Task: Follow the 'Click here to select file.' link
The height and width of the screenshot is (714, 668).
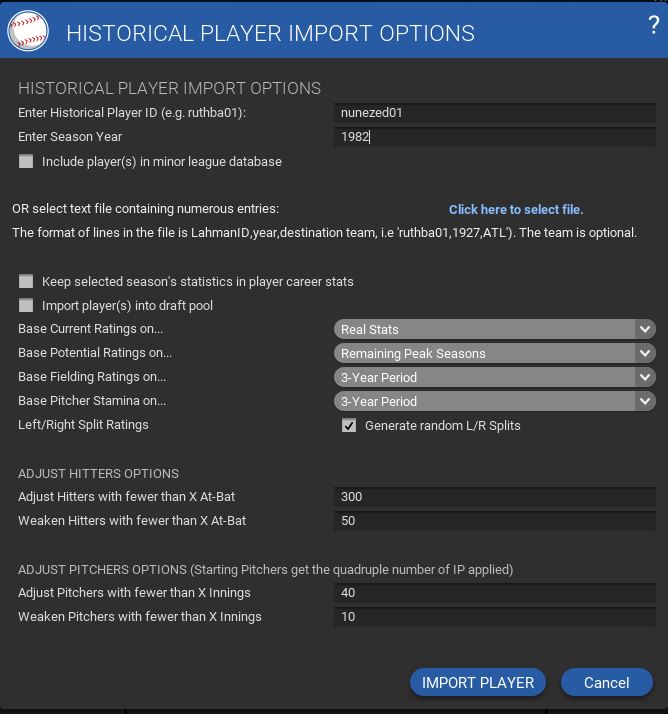Action: pos(515,209)
